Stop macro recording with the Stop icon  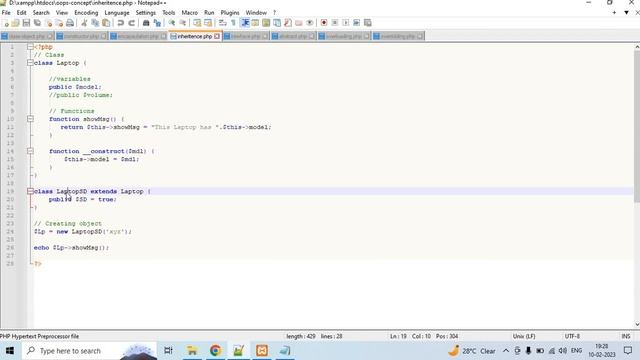coord(335,23)
